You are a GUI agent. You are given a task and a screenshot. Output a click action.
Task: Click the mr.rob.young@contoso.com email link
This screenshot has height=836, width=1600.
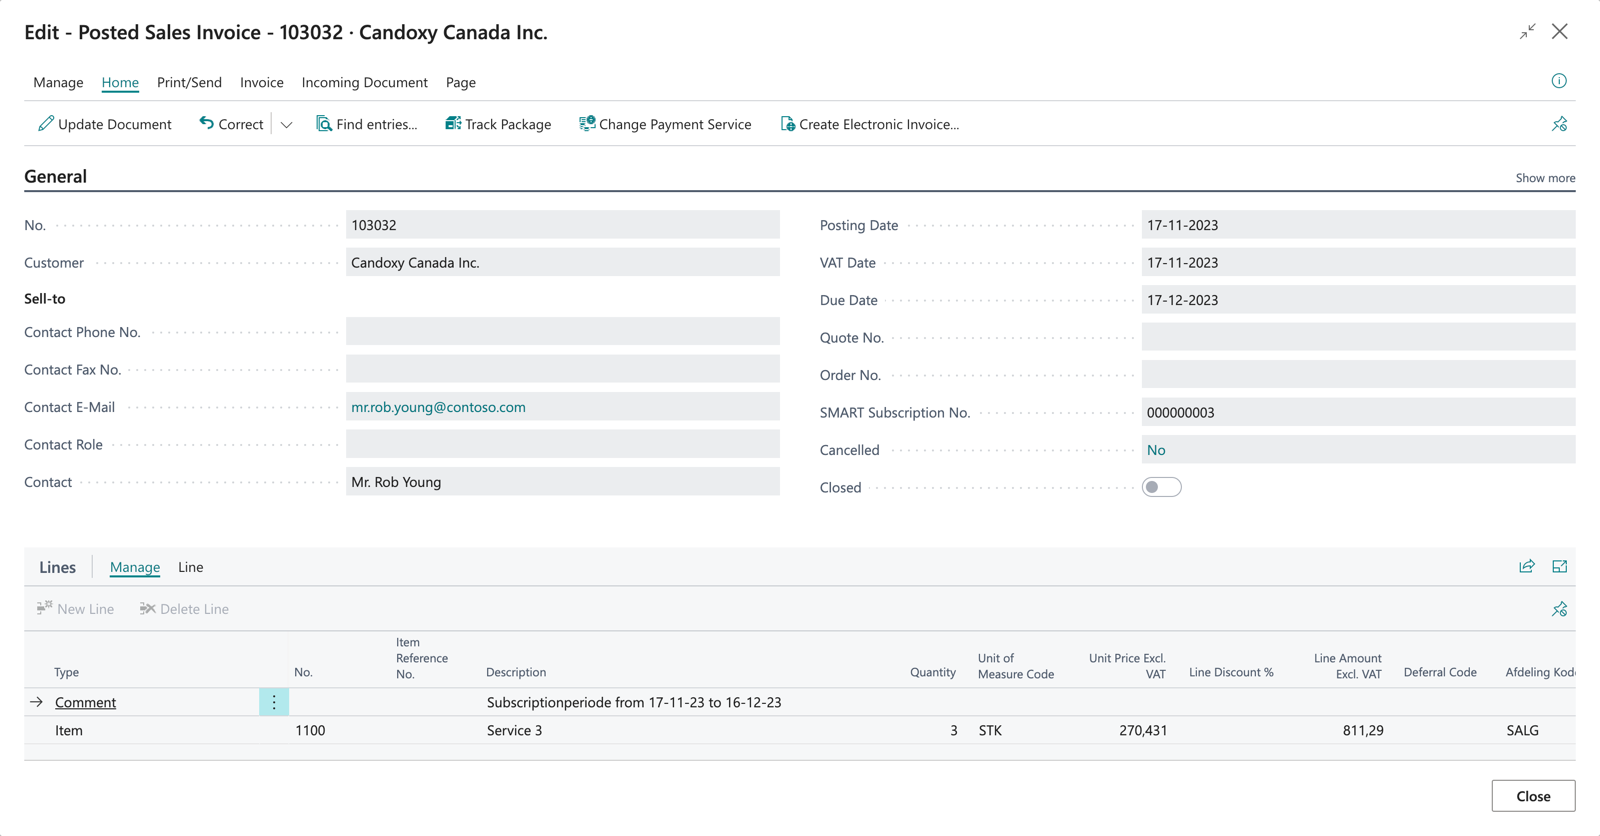438,407
